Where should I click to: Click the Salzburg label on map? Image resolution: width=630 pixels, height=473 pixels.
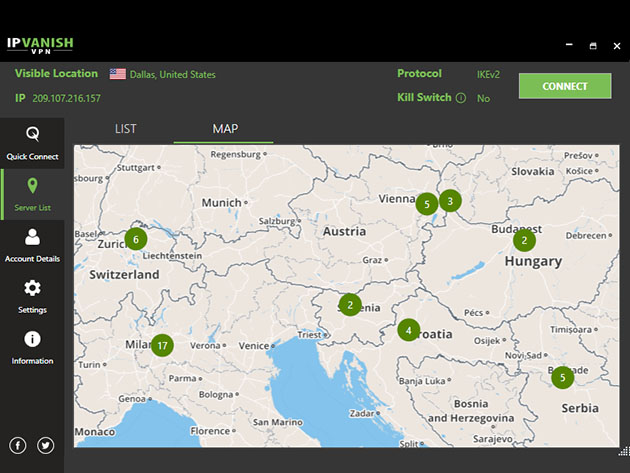point(276,221)
